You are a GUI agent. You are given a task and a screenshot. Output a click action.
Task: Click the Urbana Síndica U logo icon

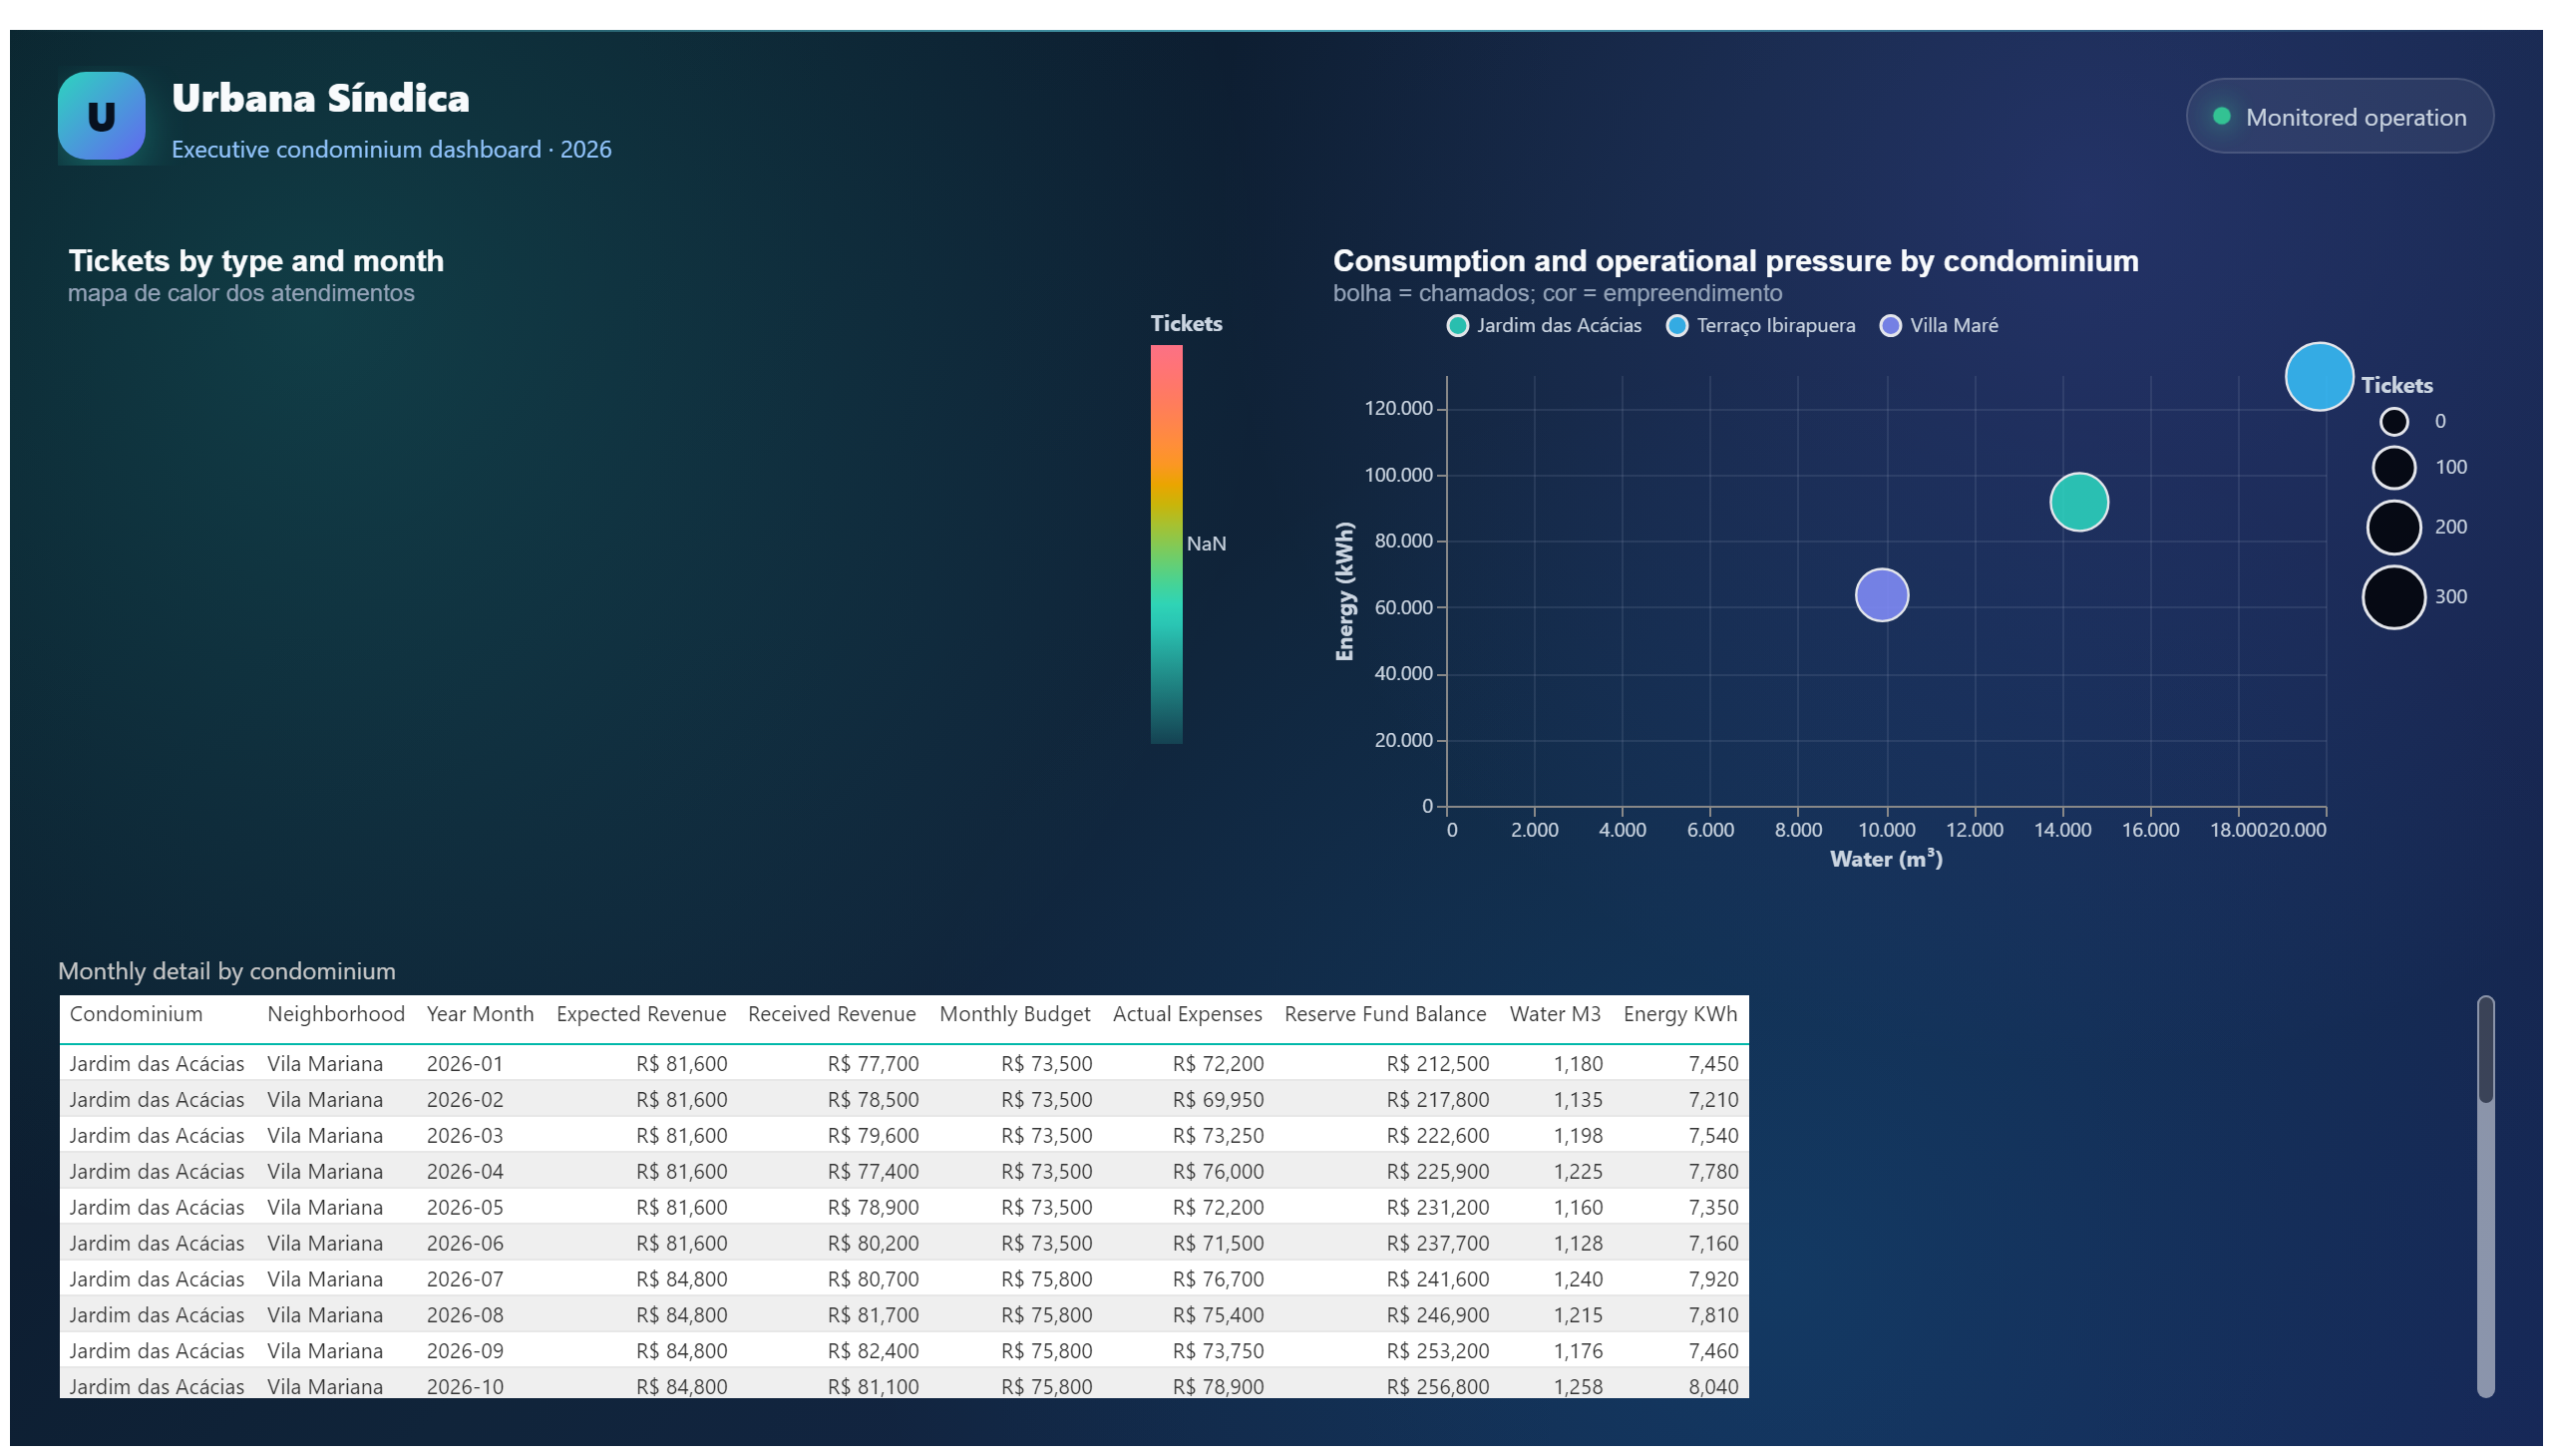click(101, 117)
